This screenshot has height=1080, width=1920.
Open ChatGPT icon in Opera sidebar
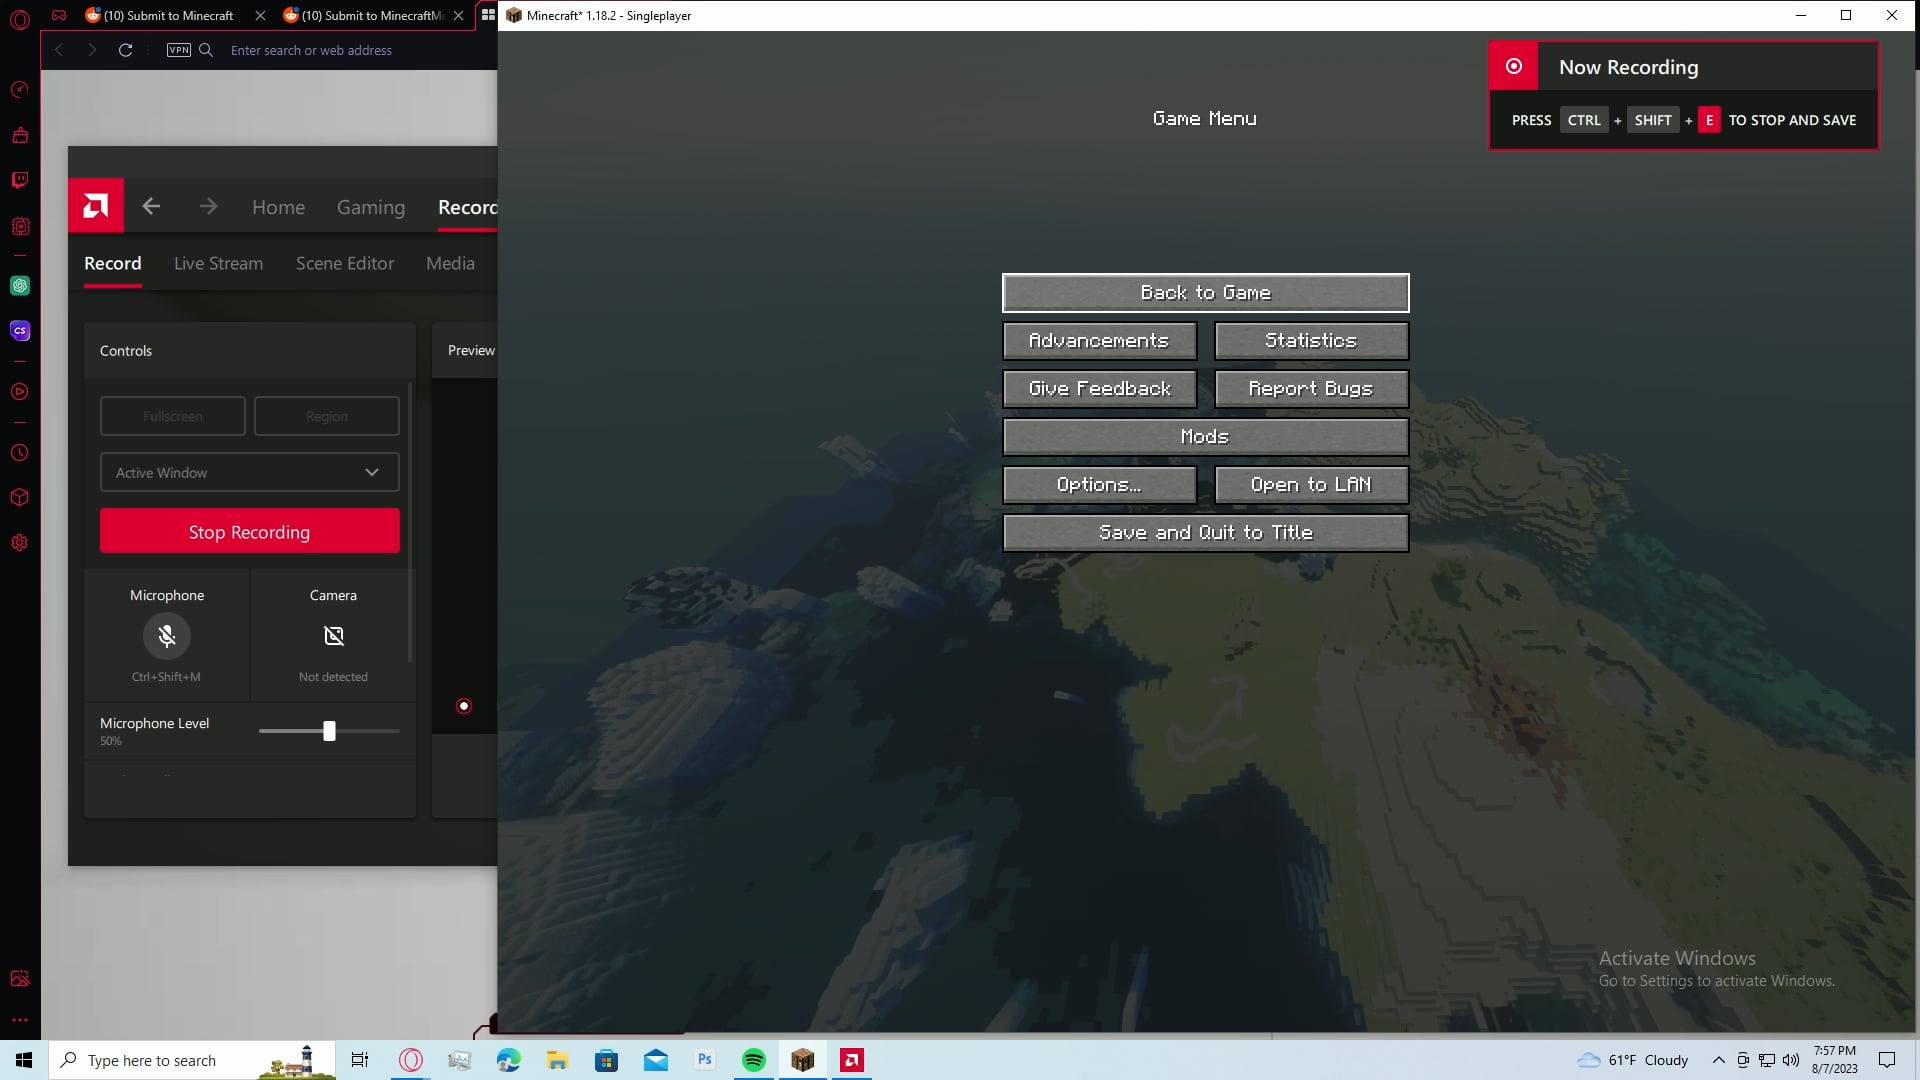click(x=20, y=286)
